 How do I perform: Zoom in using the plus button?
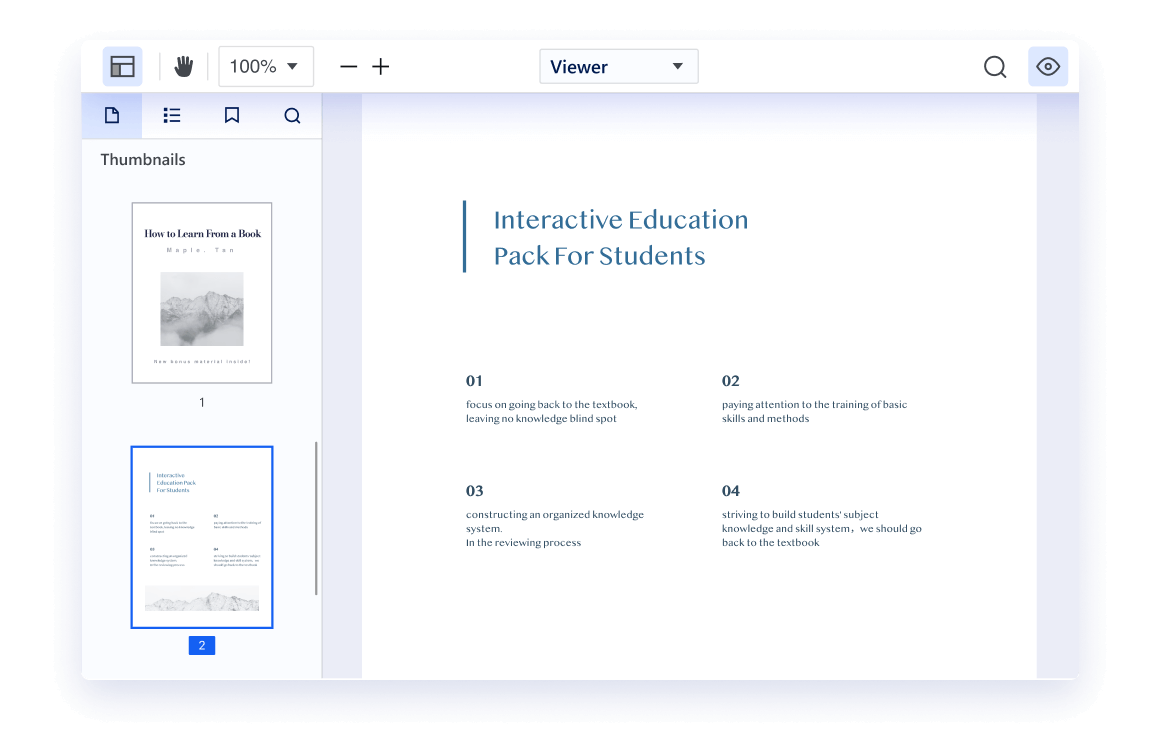click(x=380, y=66)
